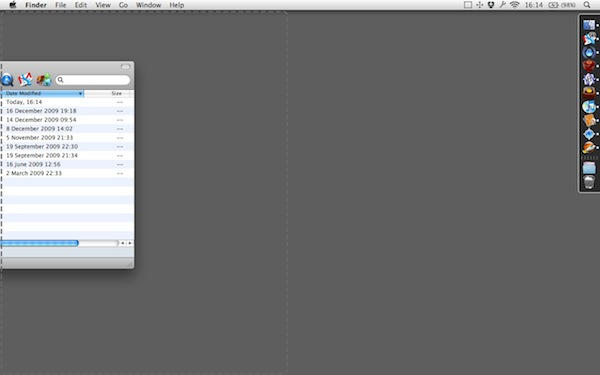Select the row dated 16 December 2009 19:18
This screenshot has height=375, width=600.
tap(67, 111)
